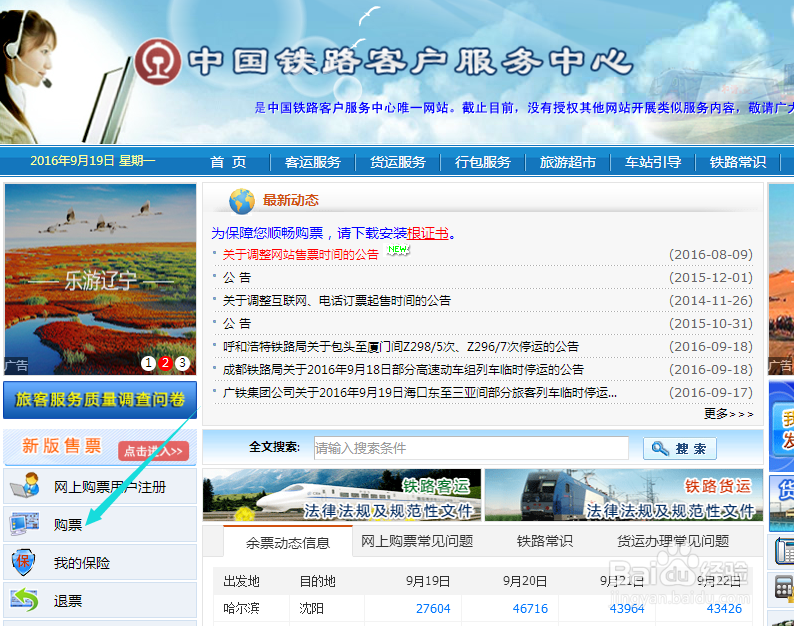Open 货运服务 menu

pyautogui.click(x=398, y=162)
